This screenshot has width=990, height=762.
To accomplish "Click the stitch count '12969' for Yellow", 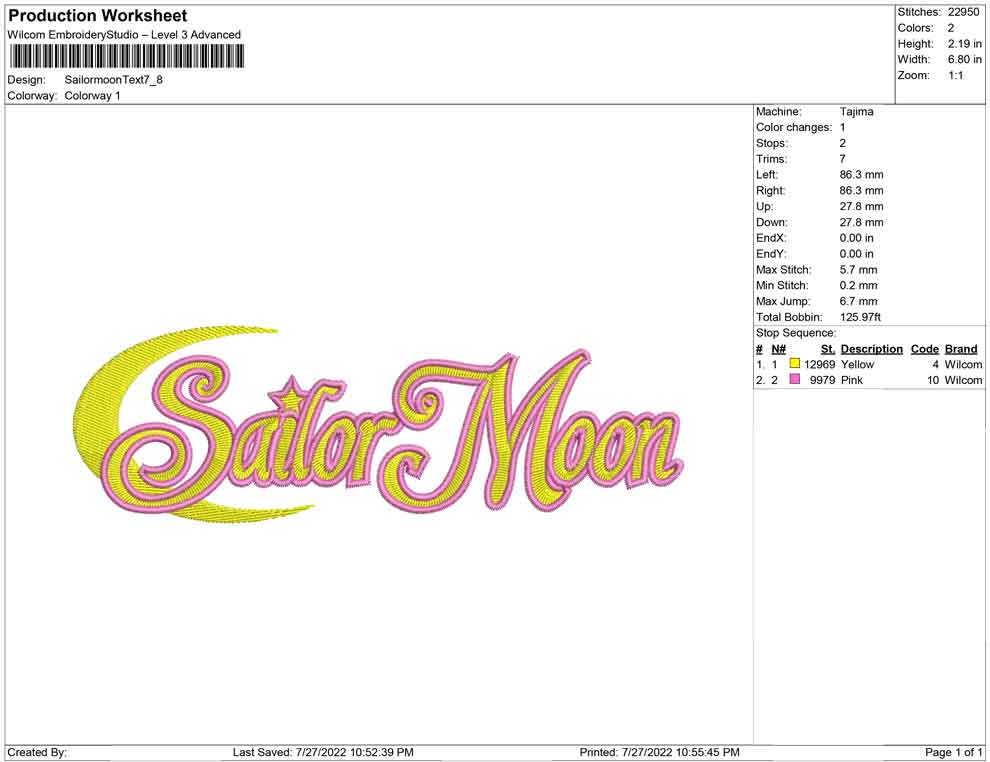I will (x=820, y=364).
